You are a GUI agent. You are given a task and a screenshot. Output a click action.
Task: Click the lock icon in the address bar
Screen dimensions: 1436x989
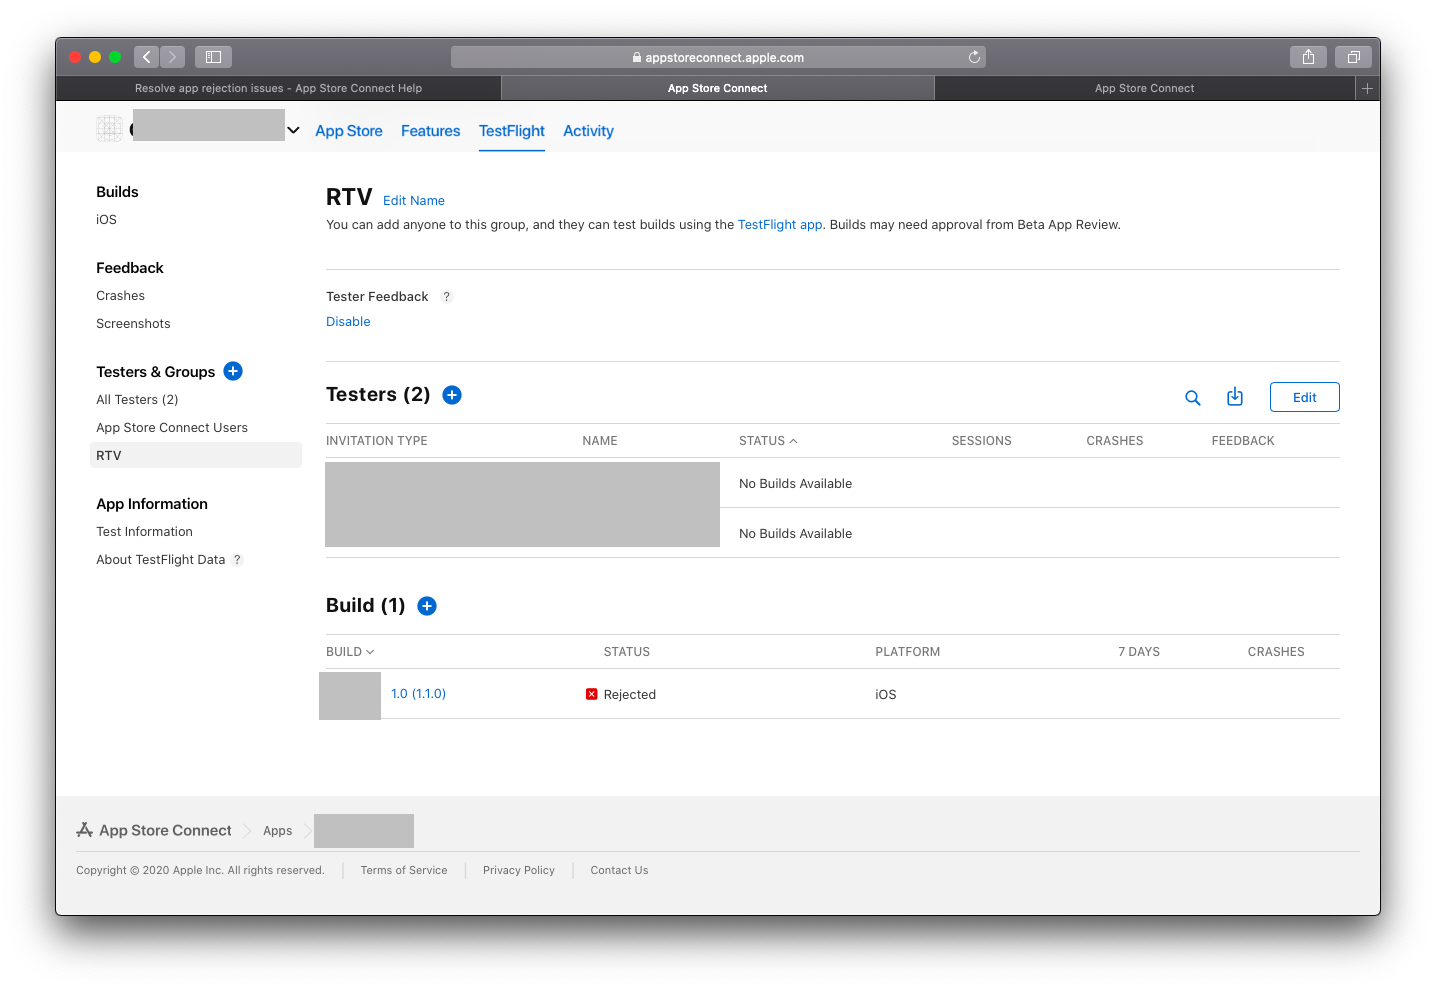637,58
